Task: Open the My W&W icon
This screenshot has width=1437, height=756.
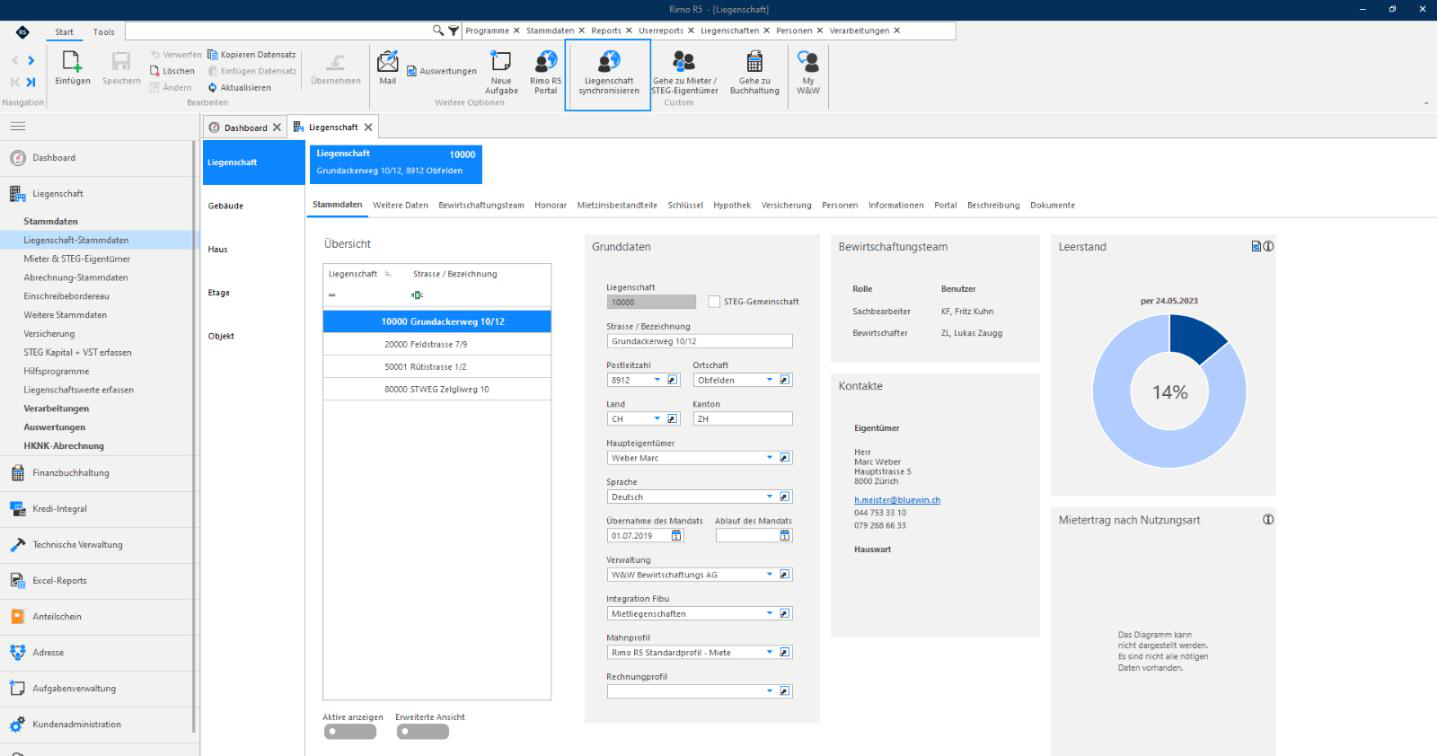Action: point(807,62)
